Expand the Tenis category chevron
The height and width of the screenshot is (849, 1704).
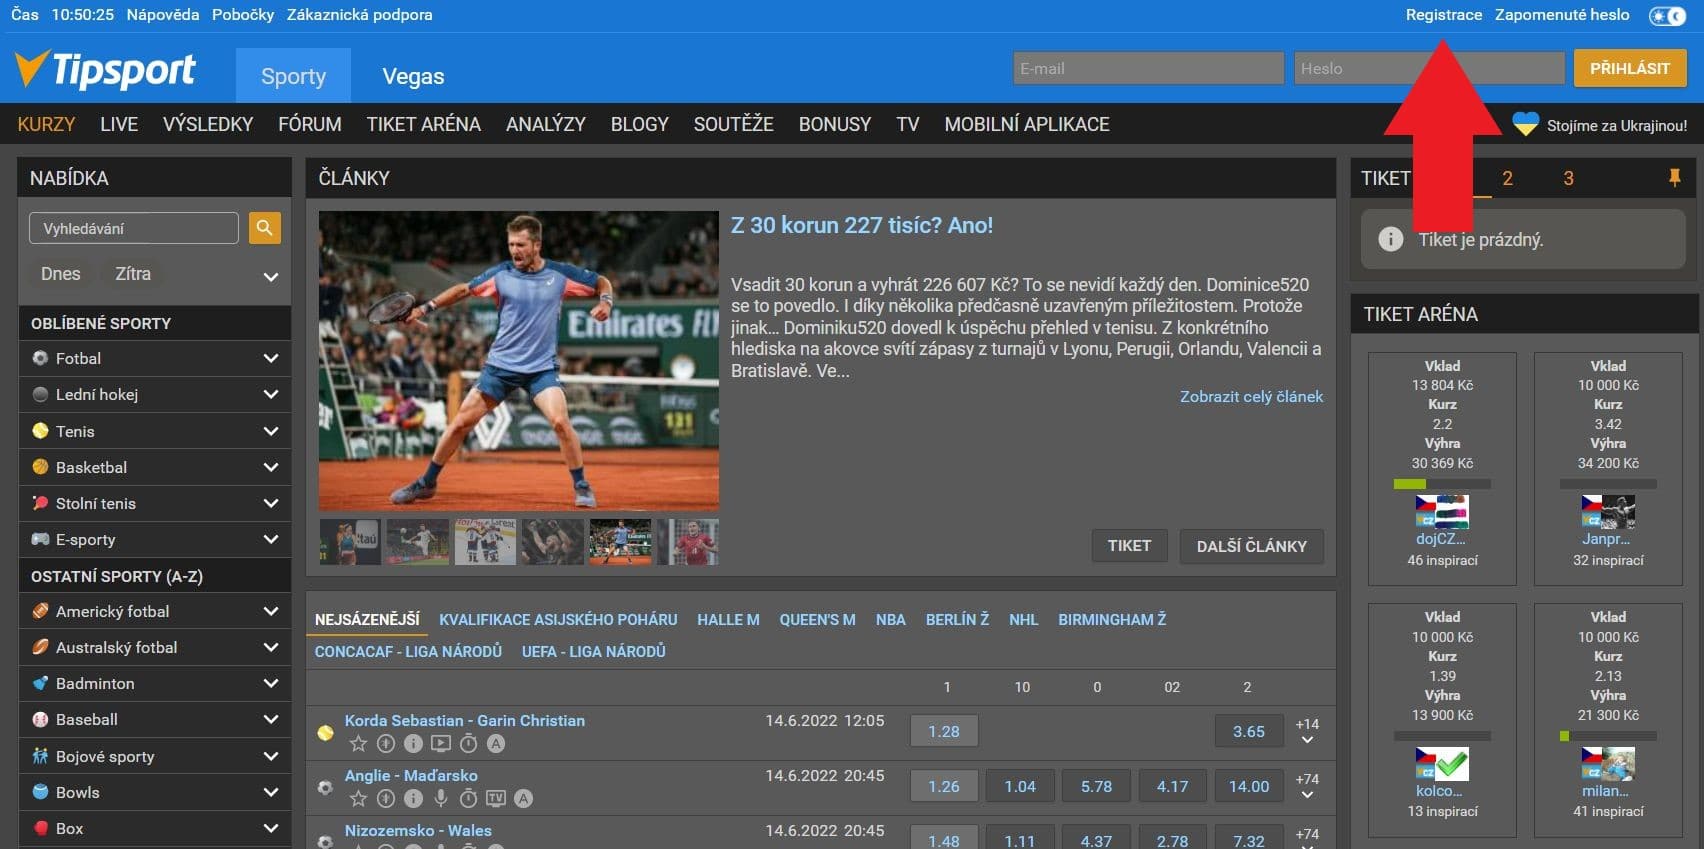270,431
